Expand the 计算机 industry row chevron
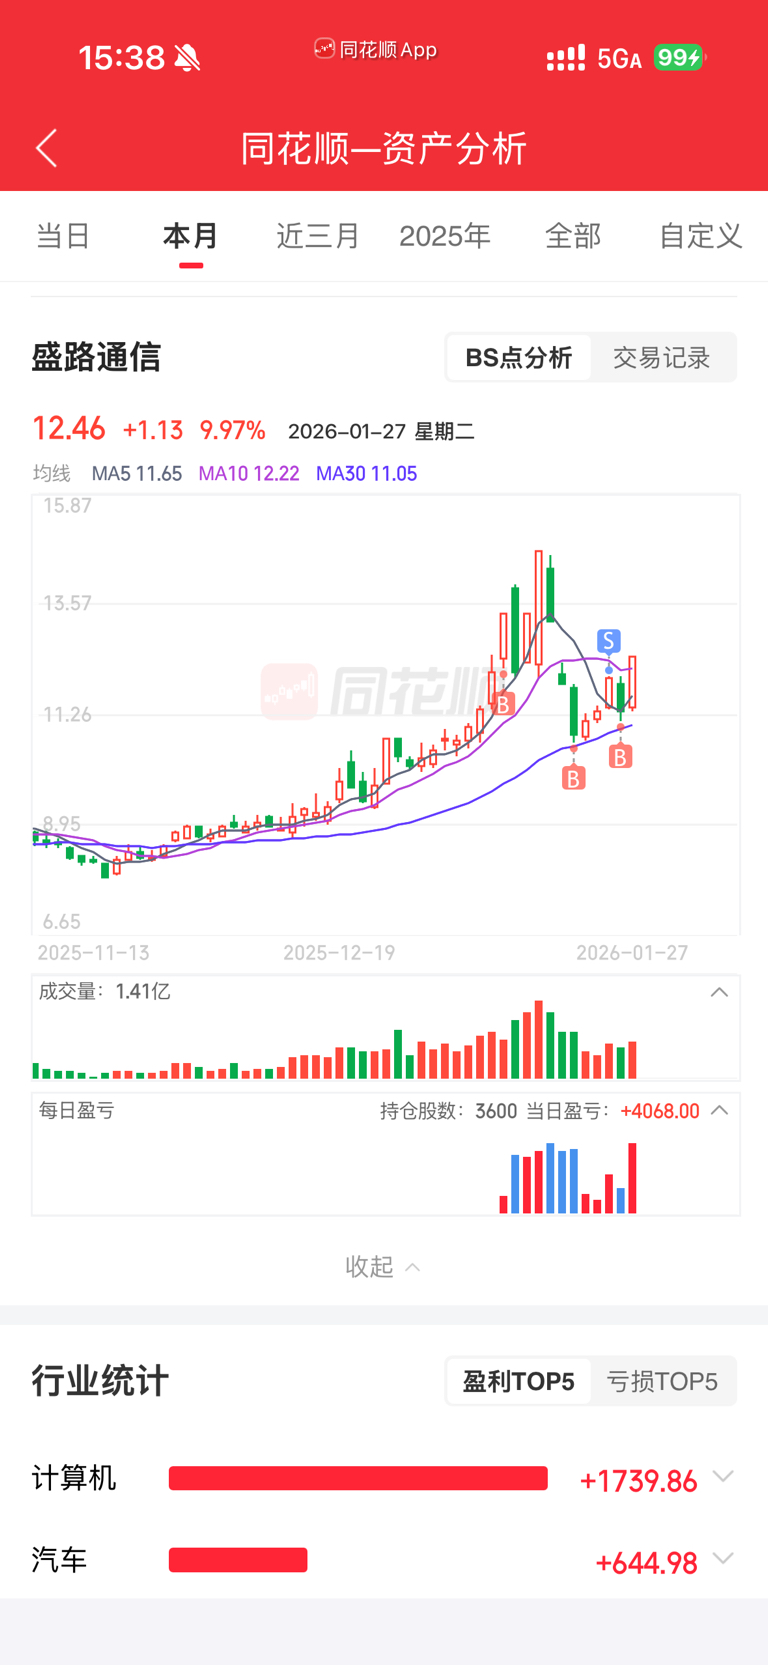This screenshot has width=769, height=1665. click(723, 1477)
